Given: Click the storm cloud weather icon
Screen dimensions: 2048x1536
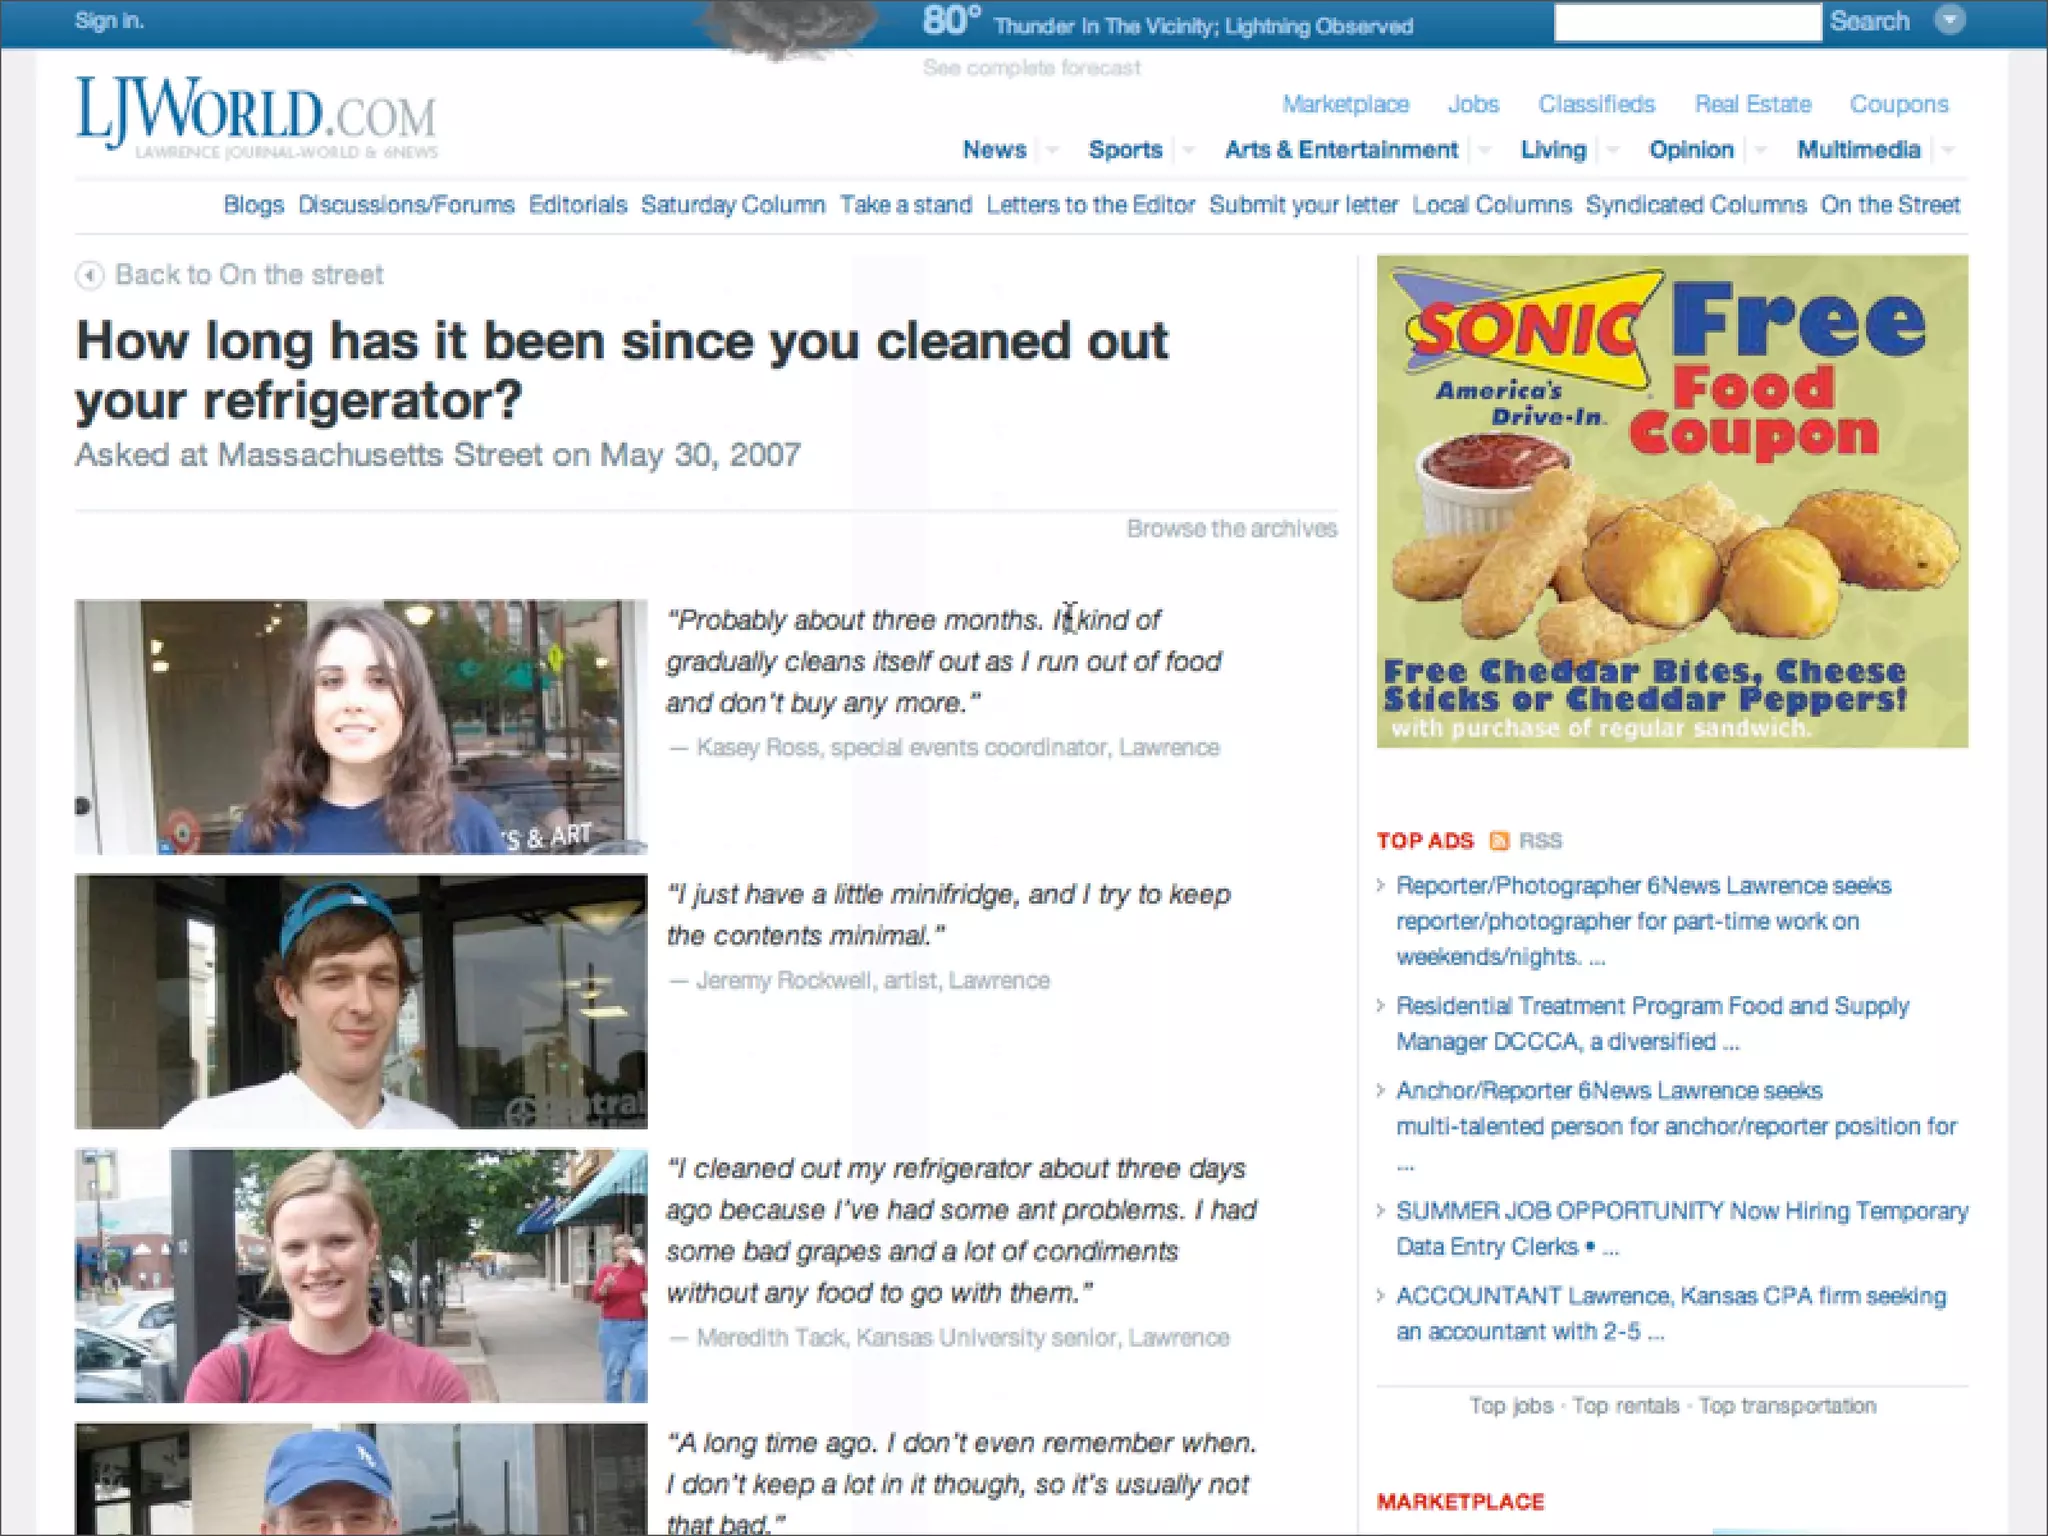Looking at the screenshot, I should tap(789, 27).
